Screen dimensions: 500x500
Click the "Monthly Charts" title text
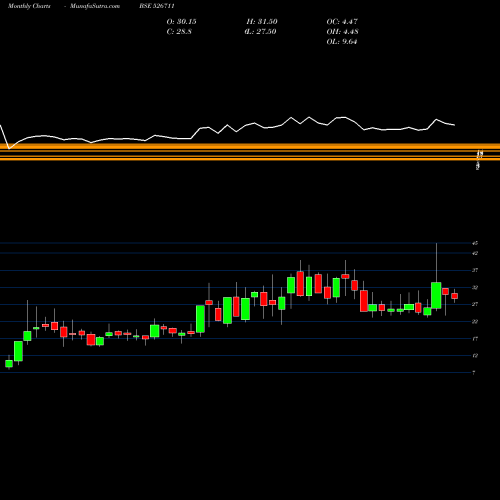(29, 6)
